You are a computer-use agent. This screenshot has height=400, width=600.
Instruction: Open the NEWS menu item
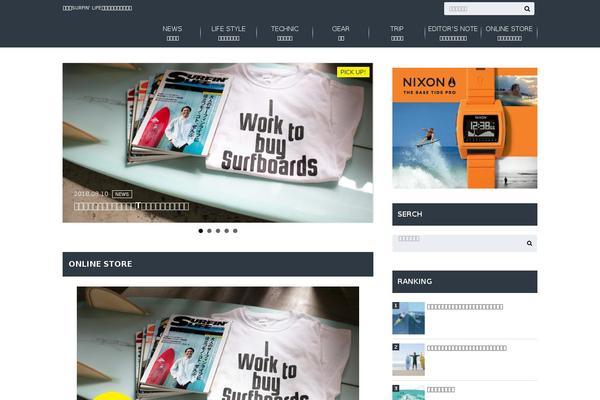172,33
